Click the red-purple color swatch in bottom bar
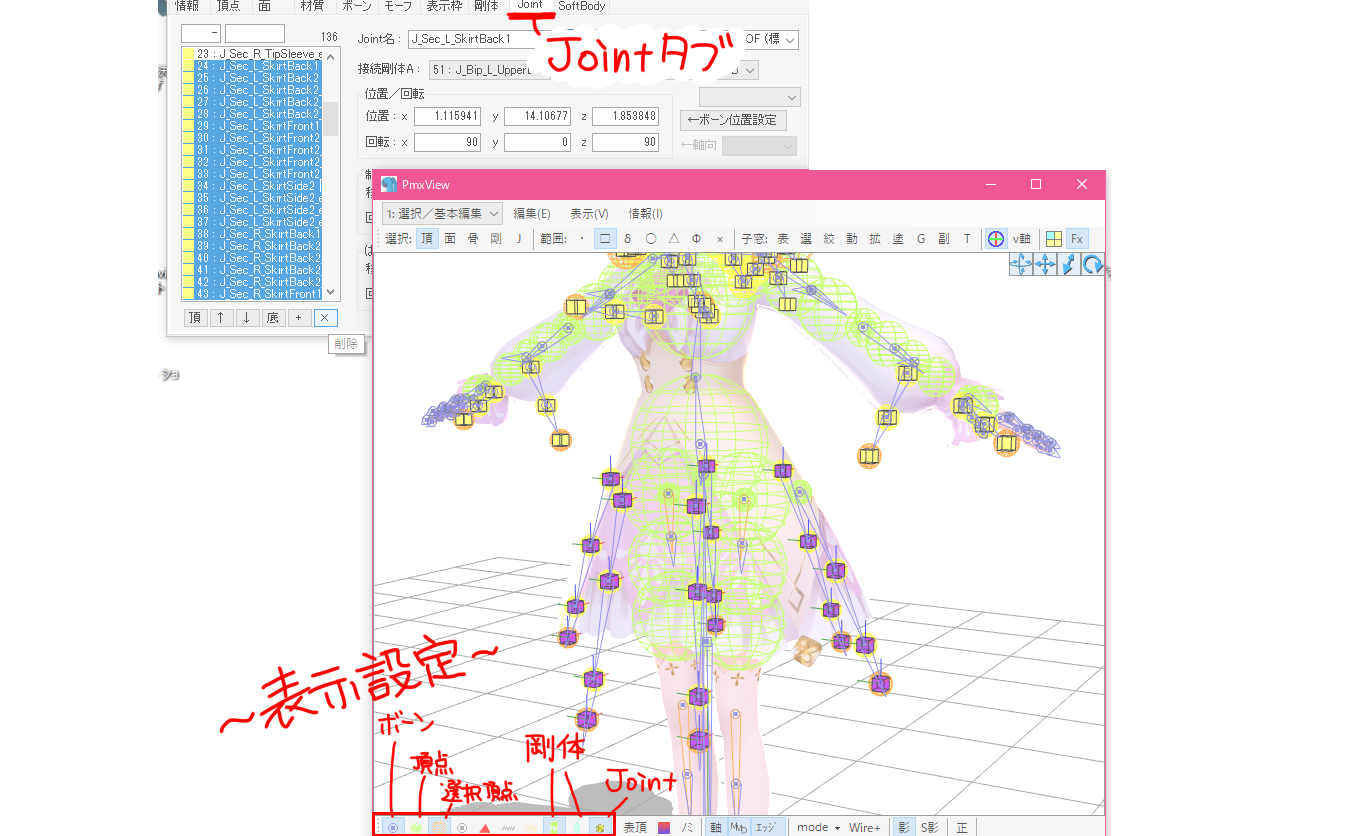The image size is (1350, 836). tap(663, 827)
